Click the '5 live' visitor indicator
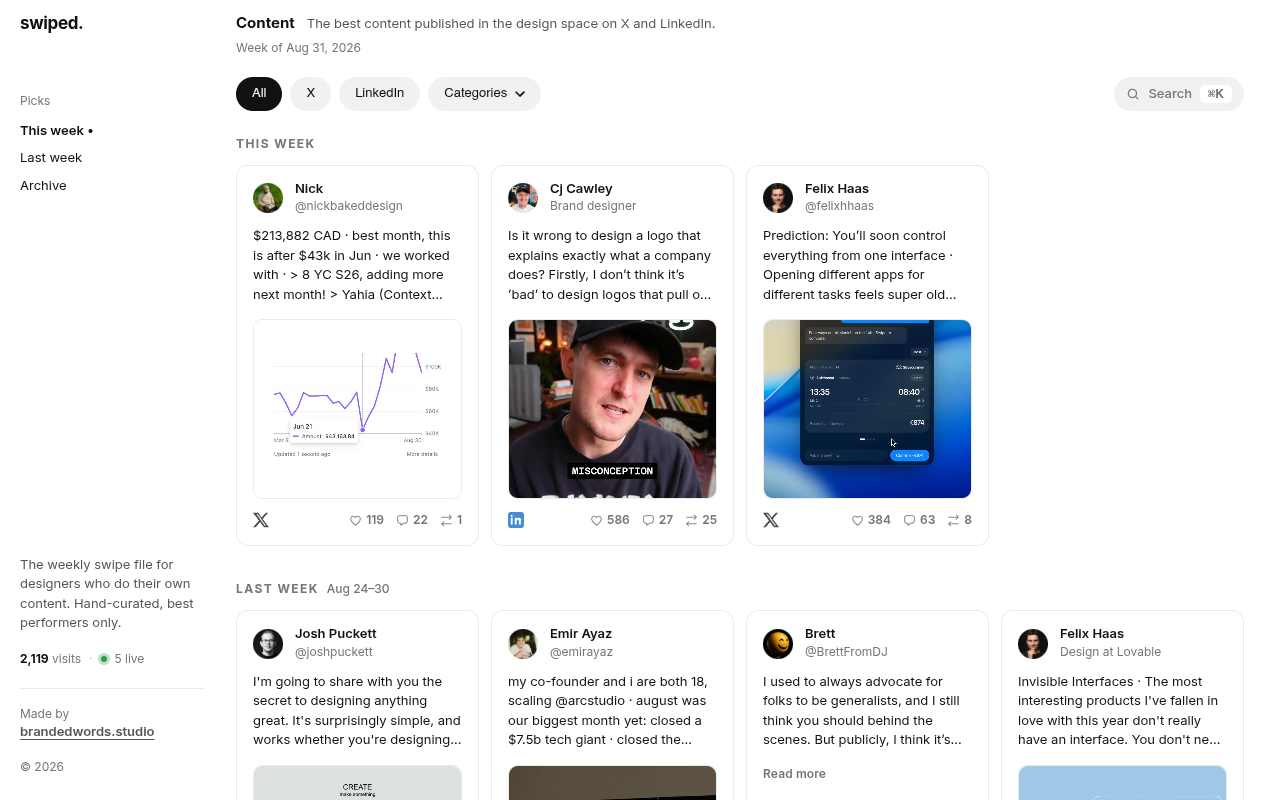Image resolution: width=1280 pixels, height=800 pixels. (121, 659)
